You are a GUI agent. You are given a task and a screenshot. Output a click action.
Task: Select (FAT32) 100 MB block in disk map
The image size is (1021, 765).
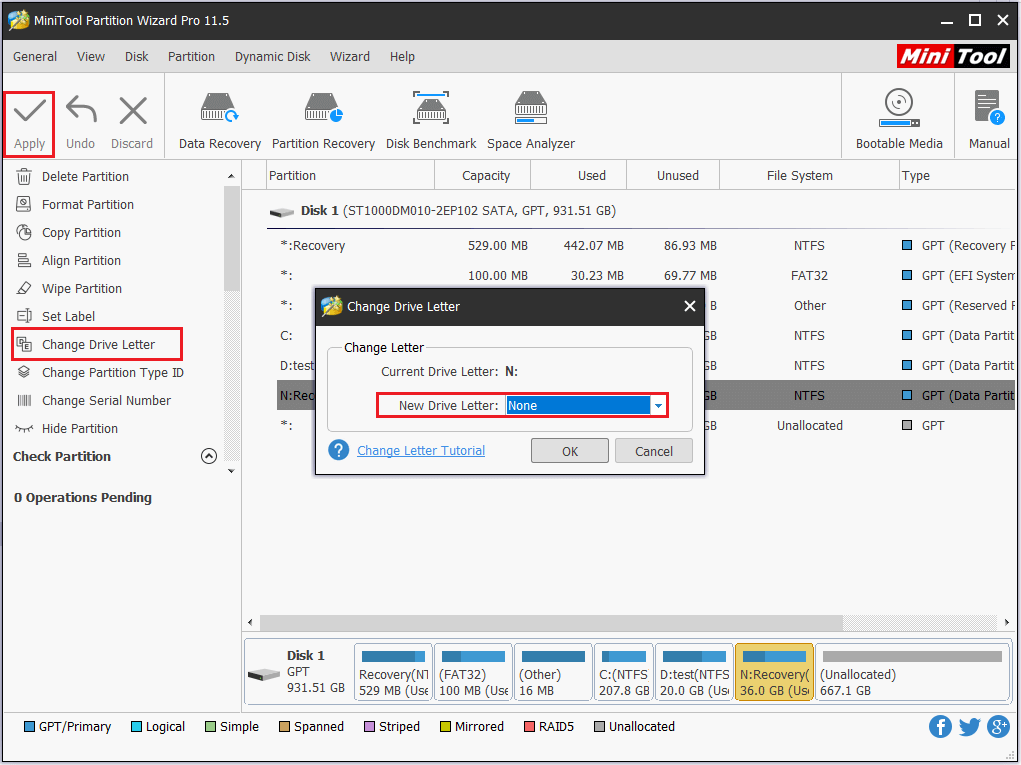point(473,673)
